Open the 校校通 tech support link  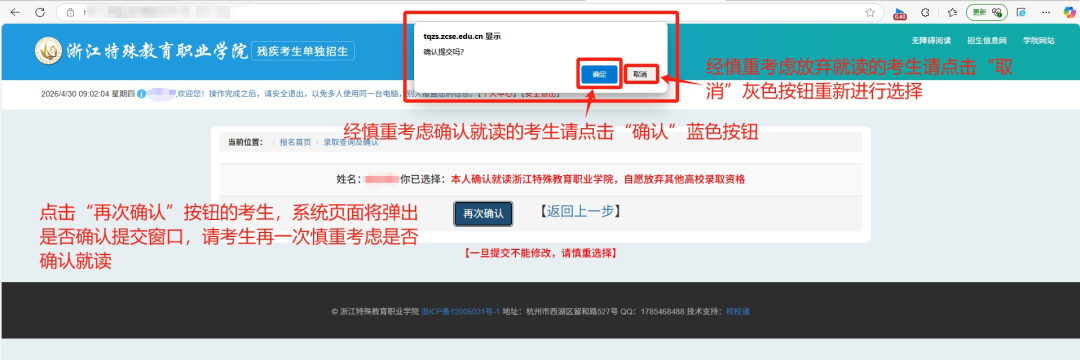click(x=737, y=312)
